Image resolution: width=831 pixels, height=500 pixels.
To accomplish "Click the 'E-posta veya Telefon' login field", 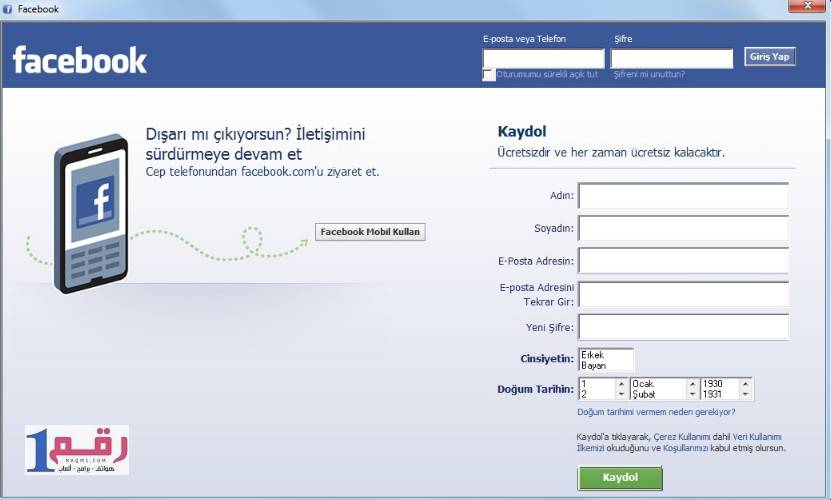I will 543,58.
